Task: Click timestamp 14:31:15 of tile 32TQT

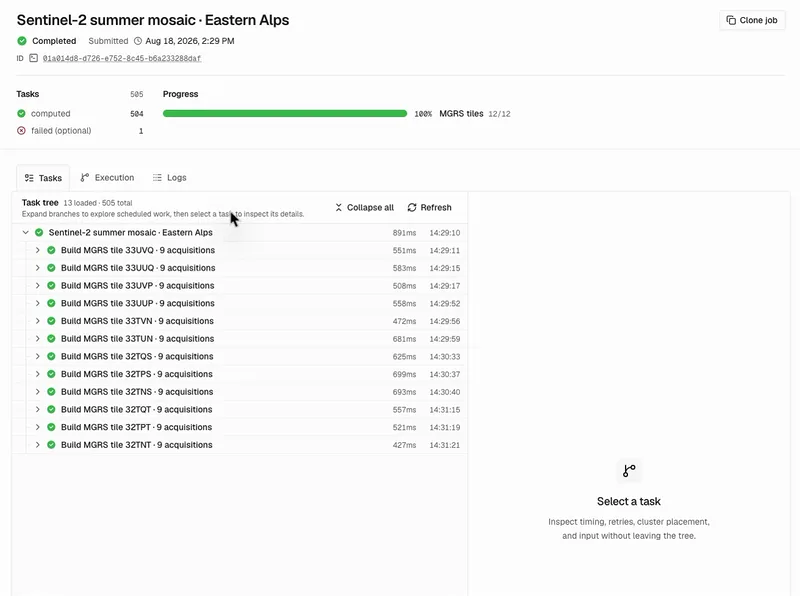Action: 444,410
